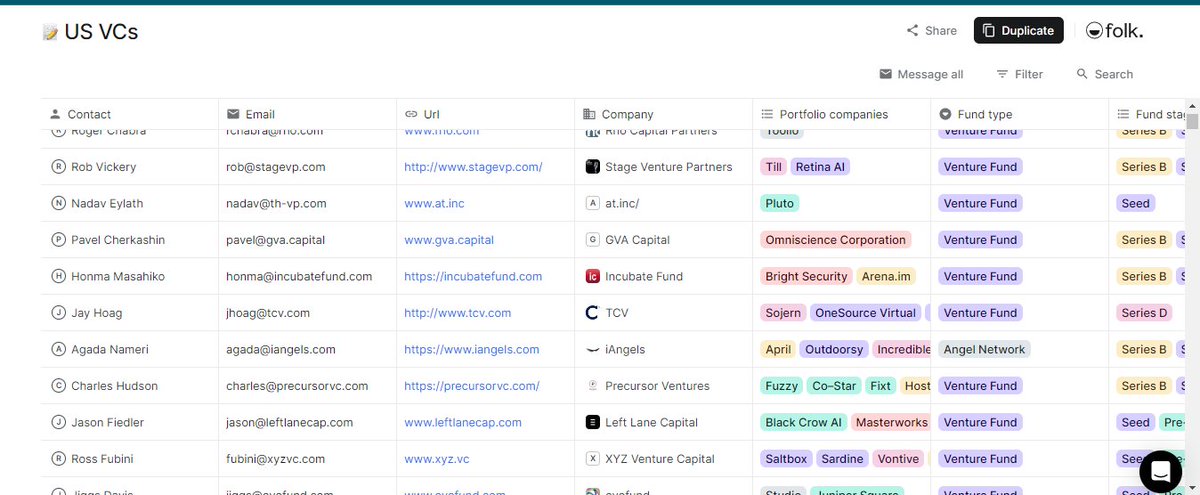
Task: Click avatar icon for Charles Hudson
Action: coord(57,386)
